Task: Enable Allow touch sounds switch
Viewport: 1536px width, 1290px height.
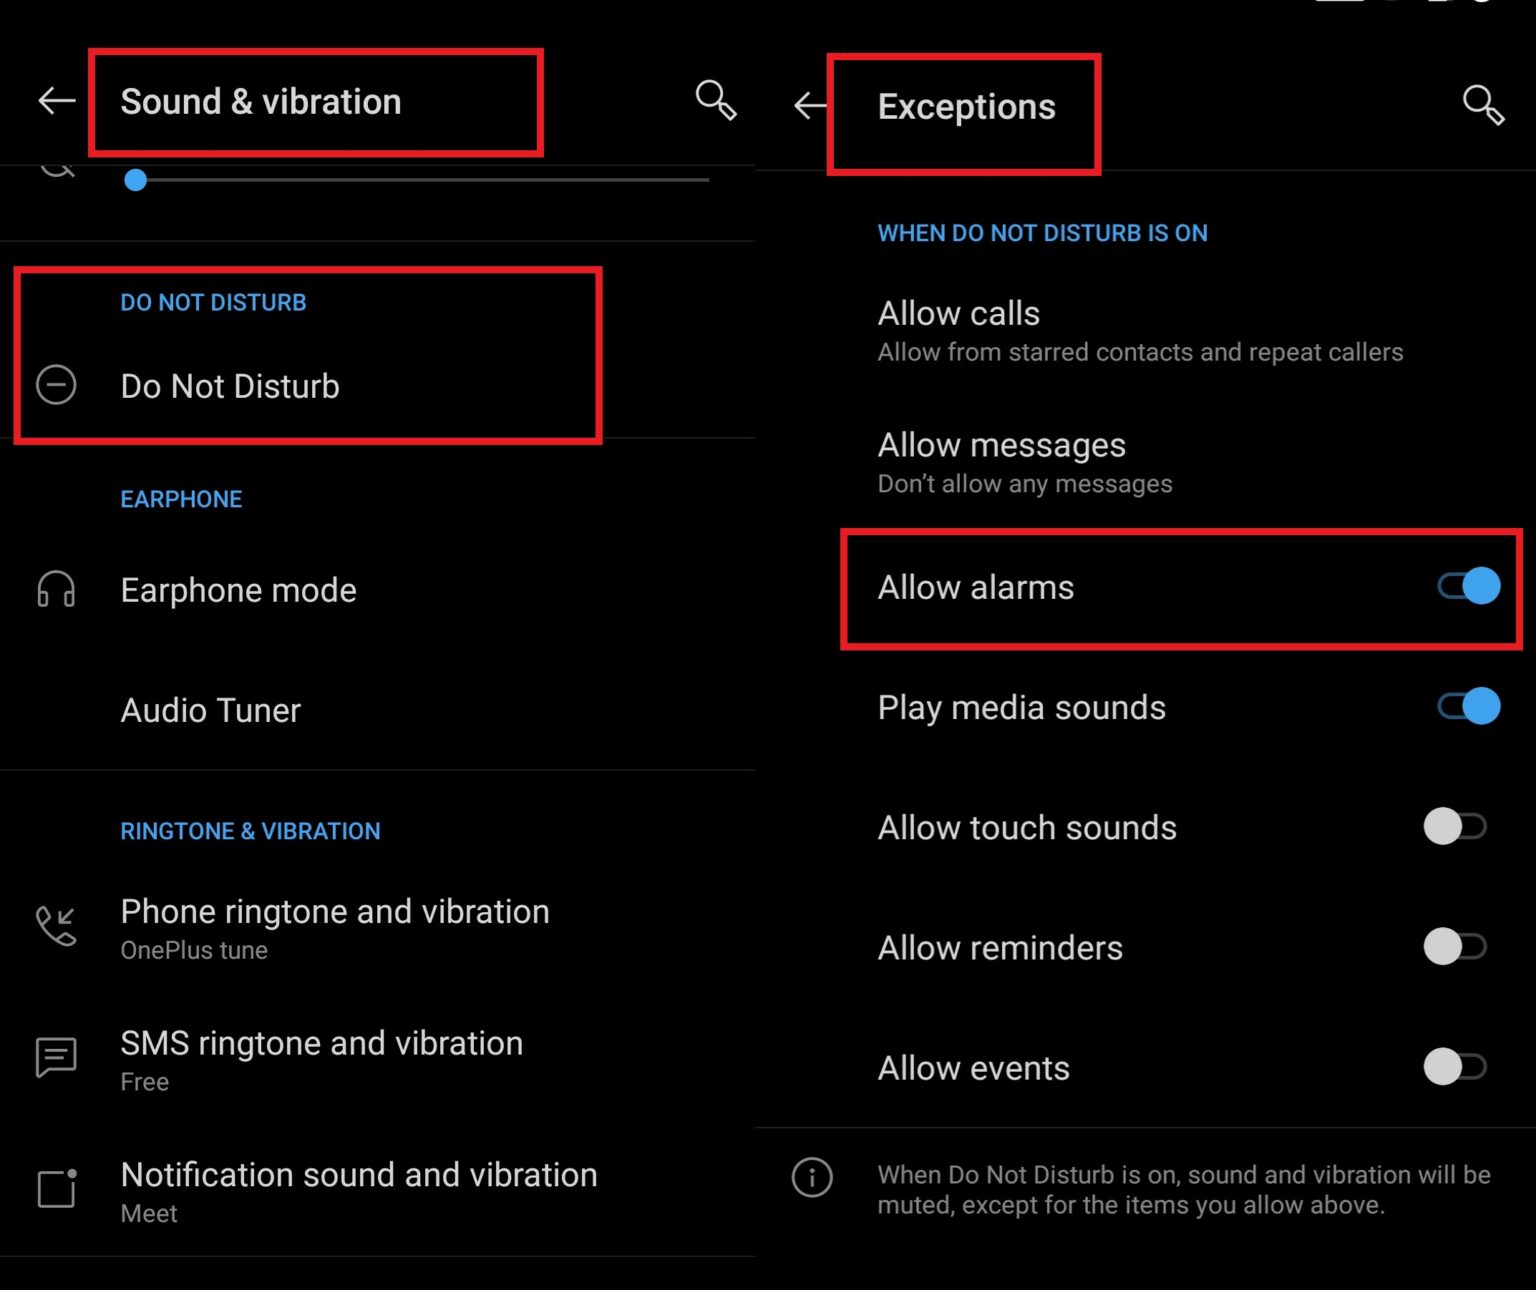Action: [x=1455, y=827]
